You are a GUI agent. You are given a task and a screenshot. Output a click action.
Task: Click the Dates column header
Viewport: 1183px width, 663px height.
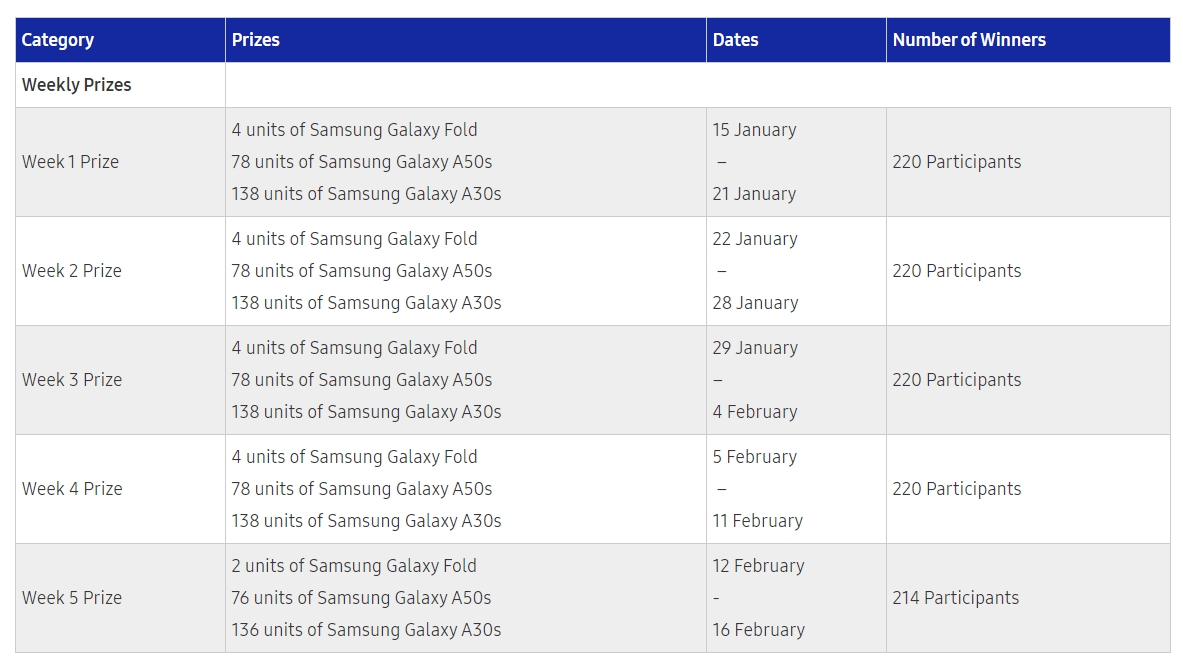pos(735,40)
